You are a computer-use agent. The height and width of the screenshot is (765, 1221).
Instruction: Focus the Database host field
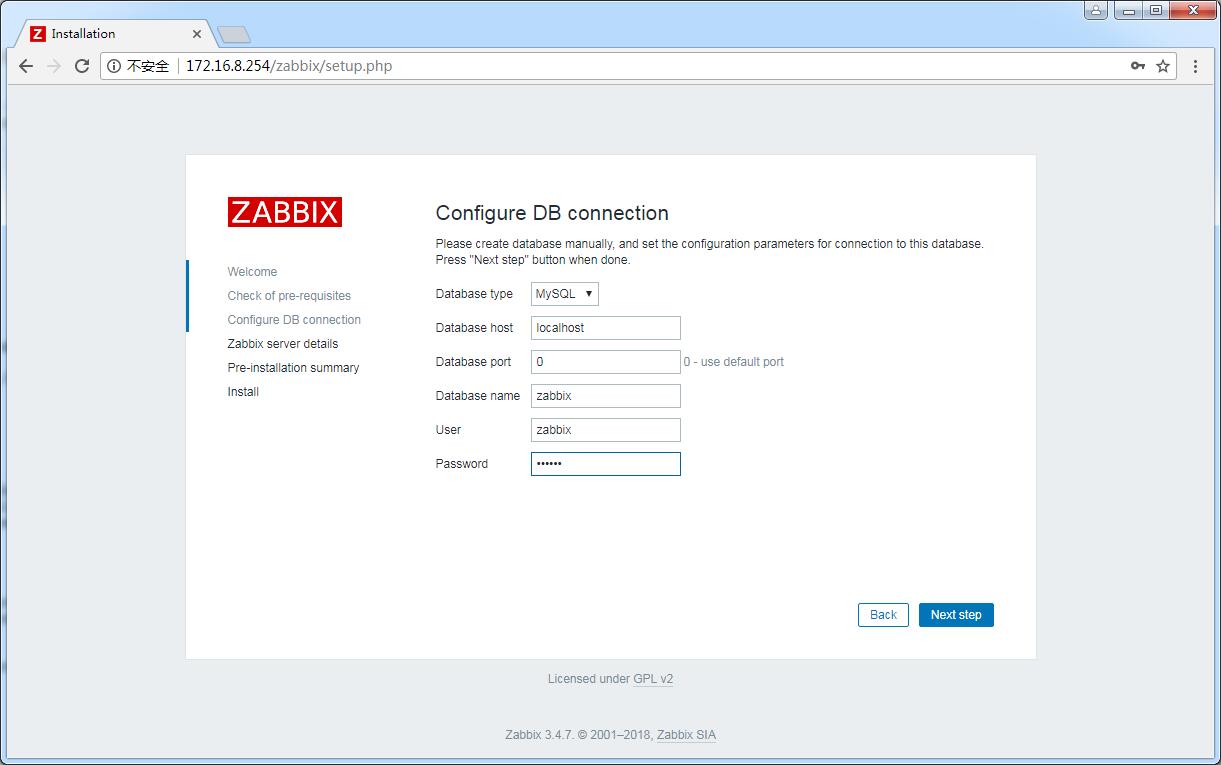[x=605, y=328]
